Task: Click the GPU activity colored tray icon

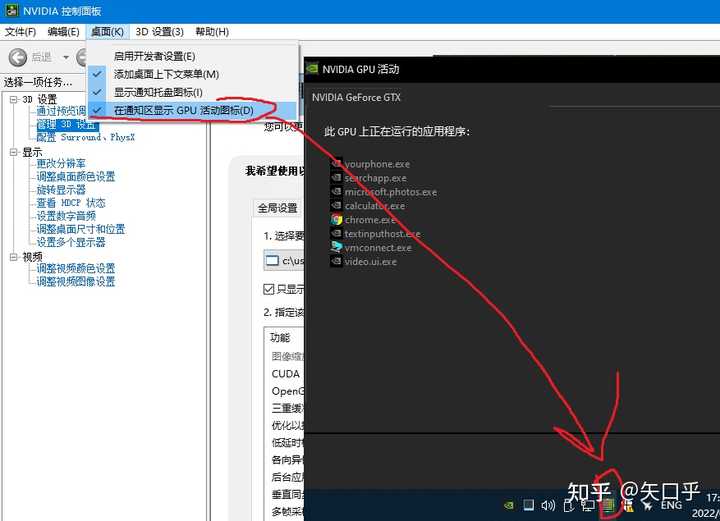Action: (609, 505)
